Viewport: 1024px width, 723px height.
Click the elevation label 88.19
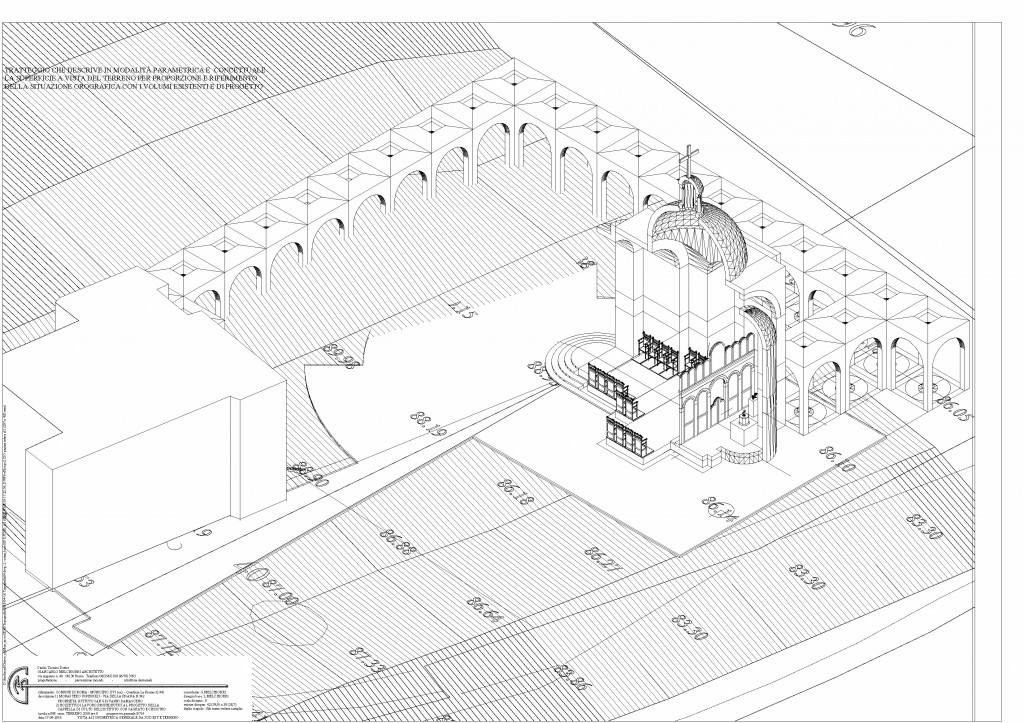pyautogui.click(x=427, y=424)
